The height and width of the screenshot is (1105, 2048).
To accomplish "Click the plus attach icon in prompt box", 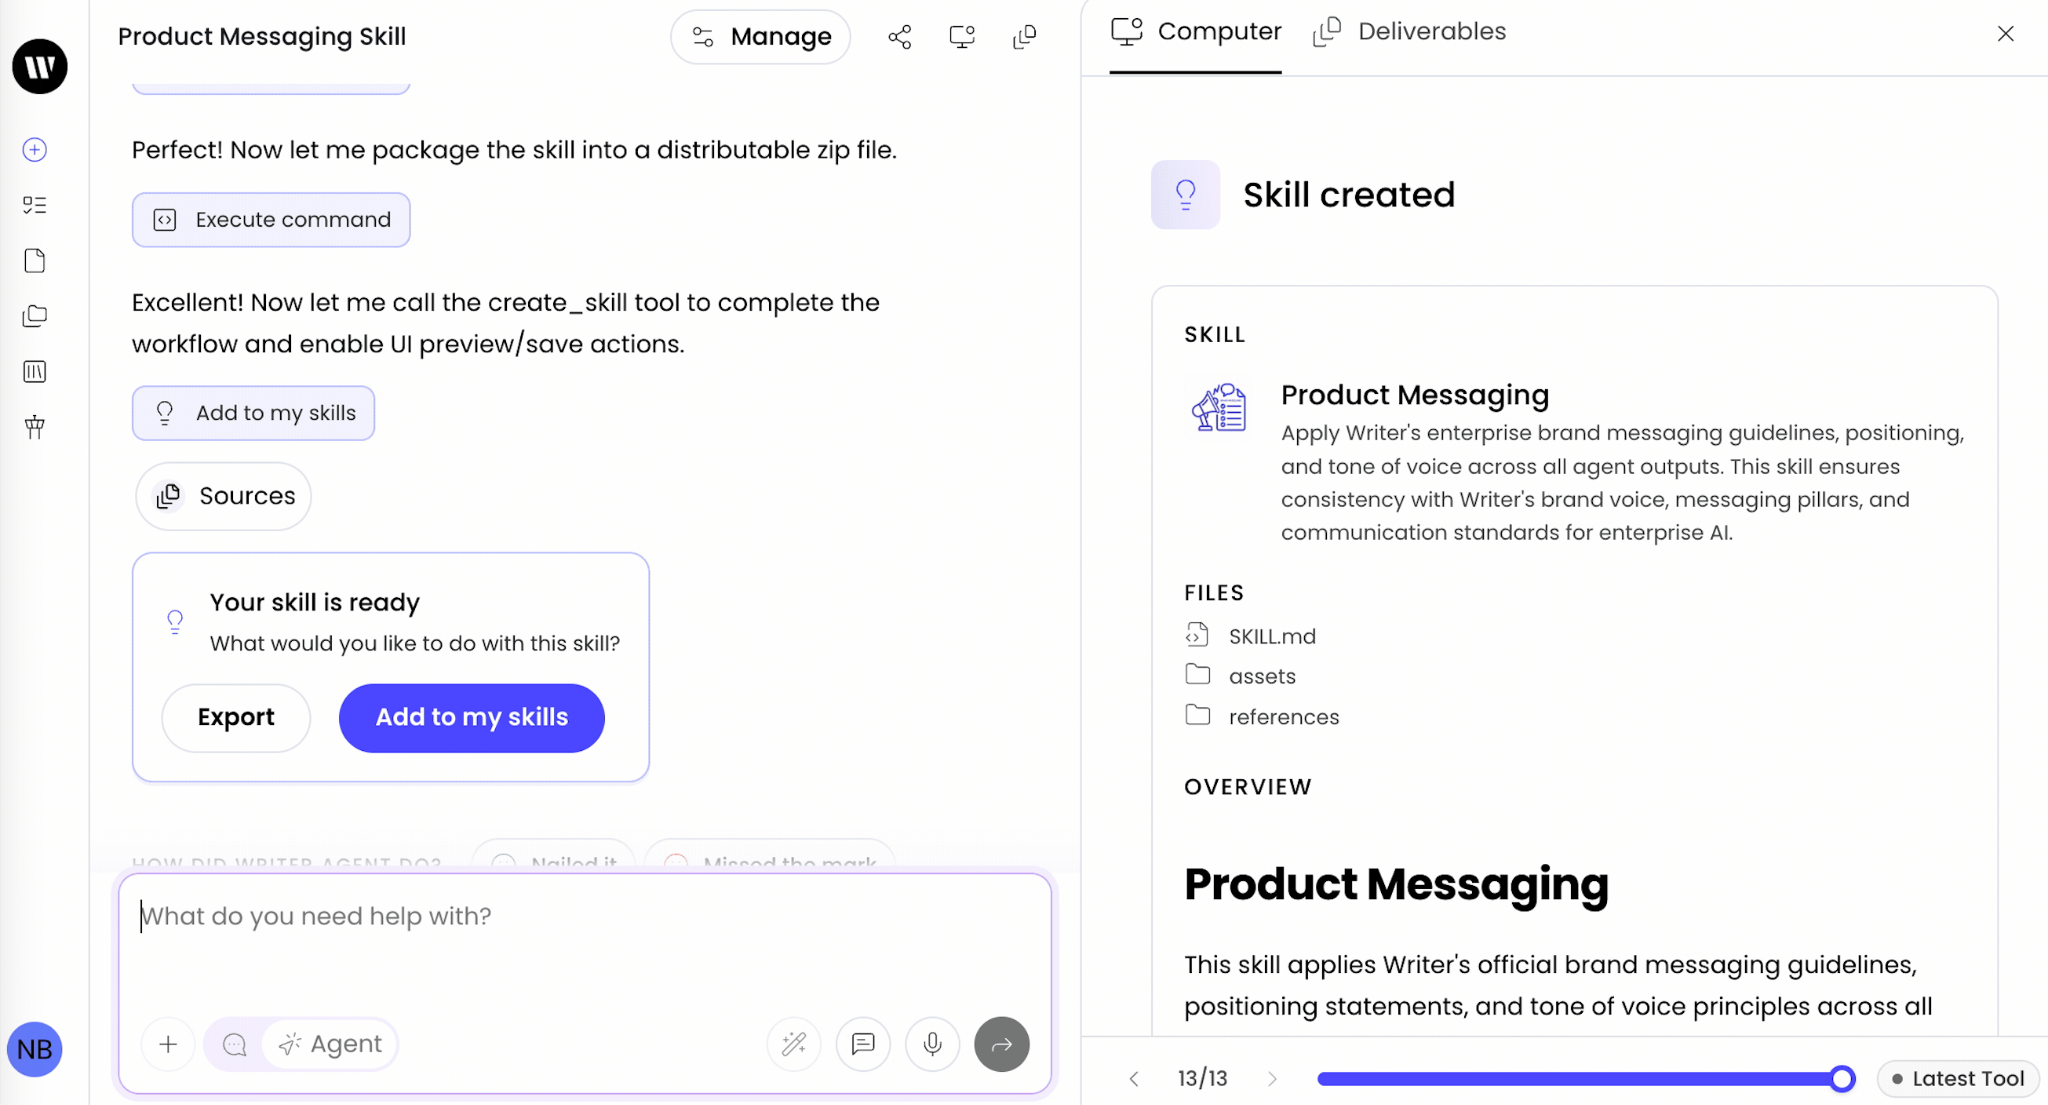I will (168, 1044).
